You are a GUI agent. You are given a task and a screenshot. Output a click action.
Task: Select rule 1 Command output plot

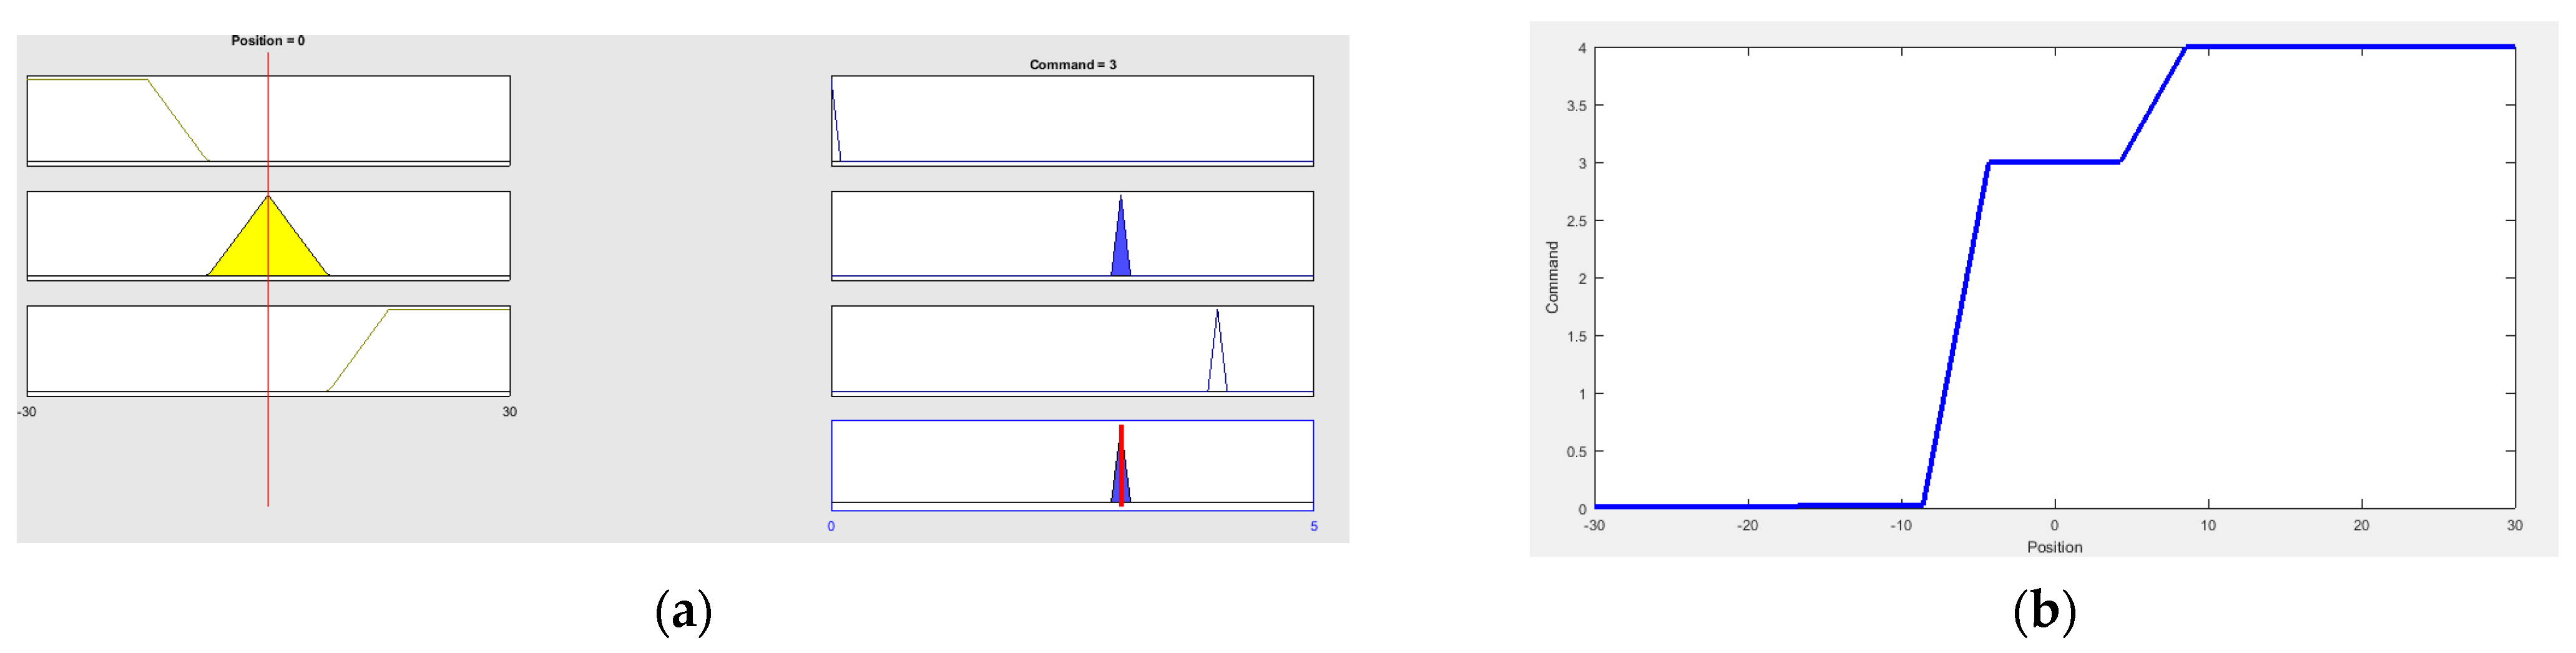1072,121
